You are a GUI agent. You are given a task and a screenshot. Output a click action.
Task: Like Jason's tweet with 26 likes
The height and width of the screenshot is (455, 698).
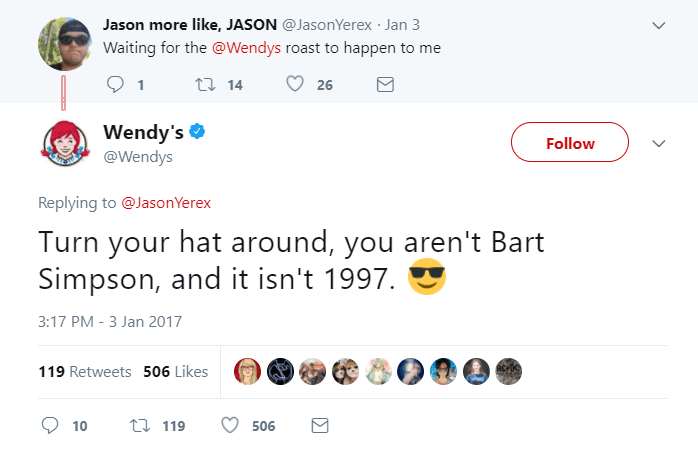coord(294,85)
